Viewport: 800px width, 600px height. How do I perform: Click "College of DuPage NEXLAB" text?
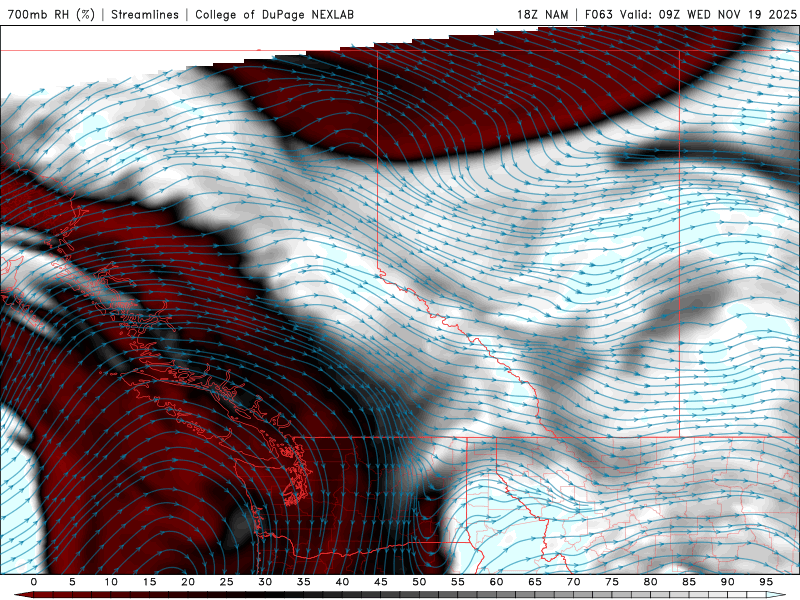274,14
